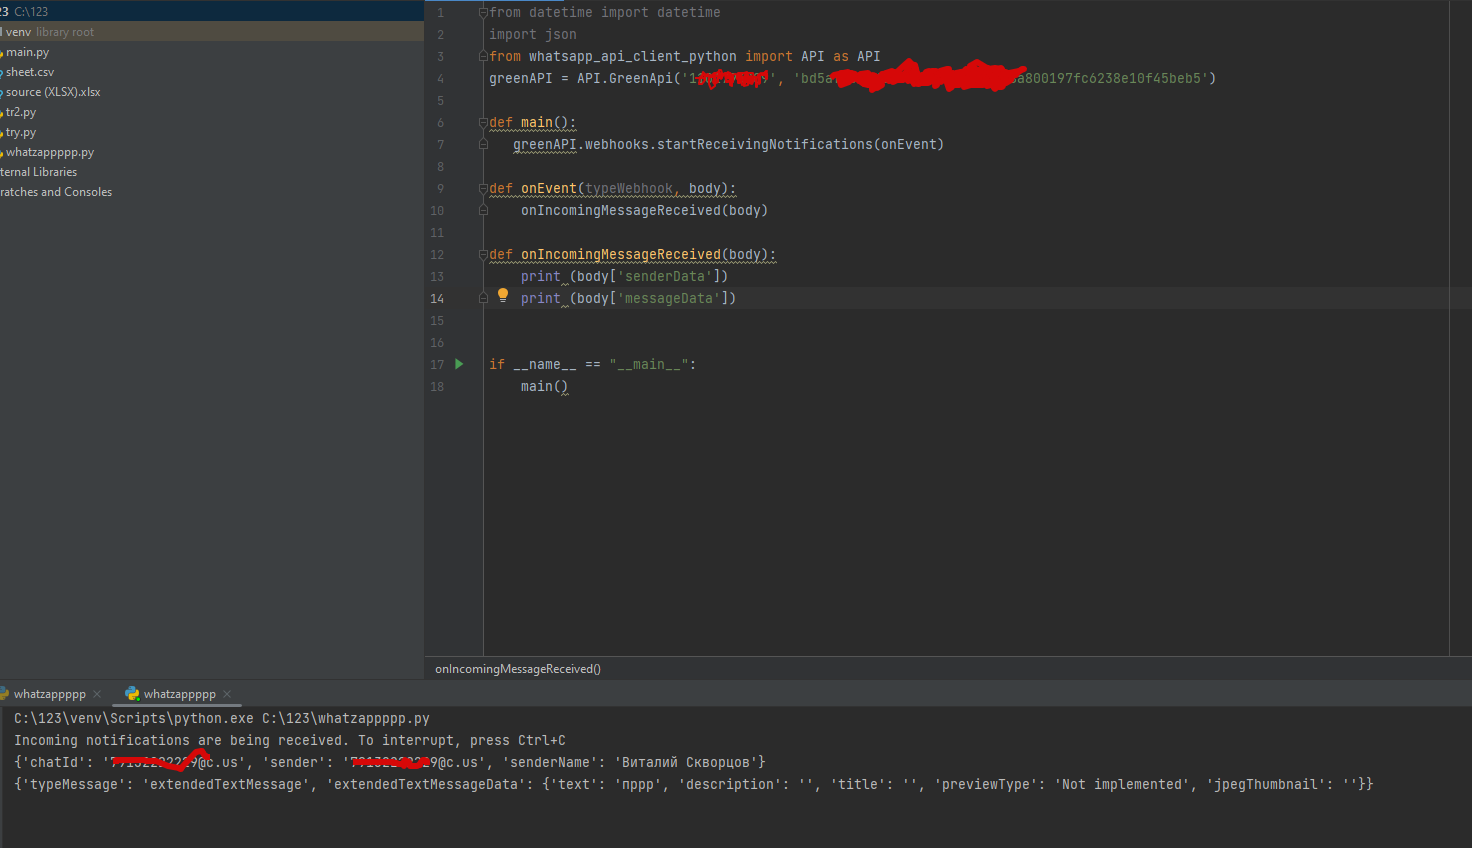Viewport: 1472px width, 848px height.
Task: Click Python icon on the active whatzappppp run tab
Action: pos(132,694)
